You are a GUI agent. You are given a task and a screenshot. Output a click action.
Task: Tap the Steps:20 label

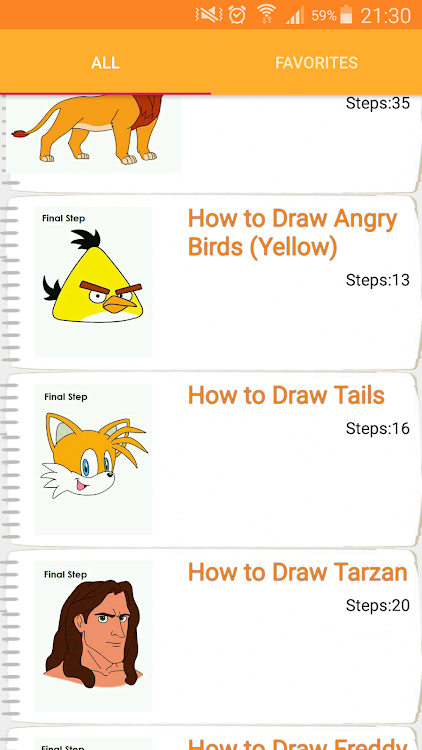[378, 606]
